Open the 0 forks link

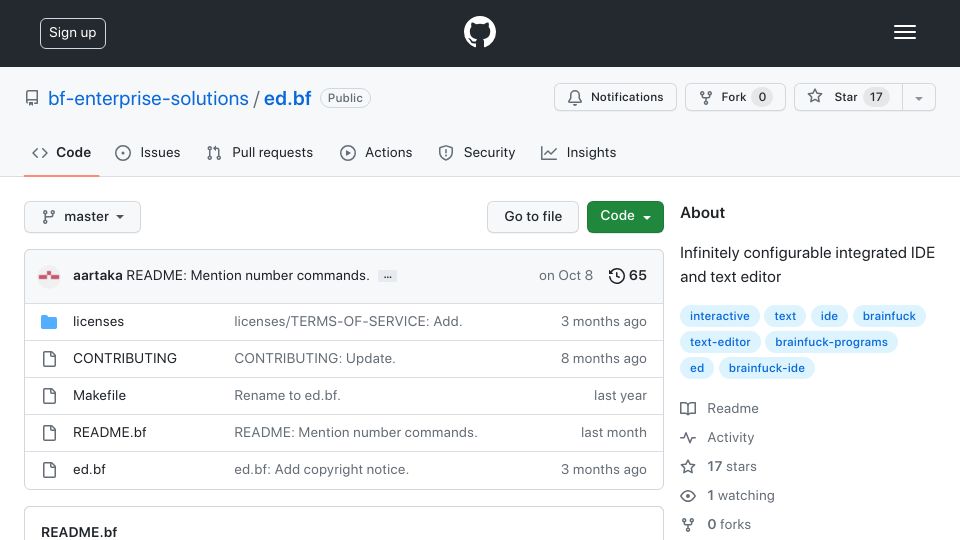tap(729, 524)
